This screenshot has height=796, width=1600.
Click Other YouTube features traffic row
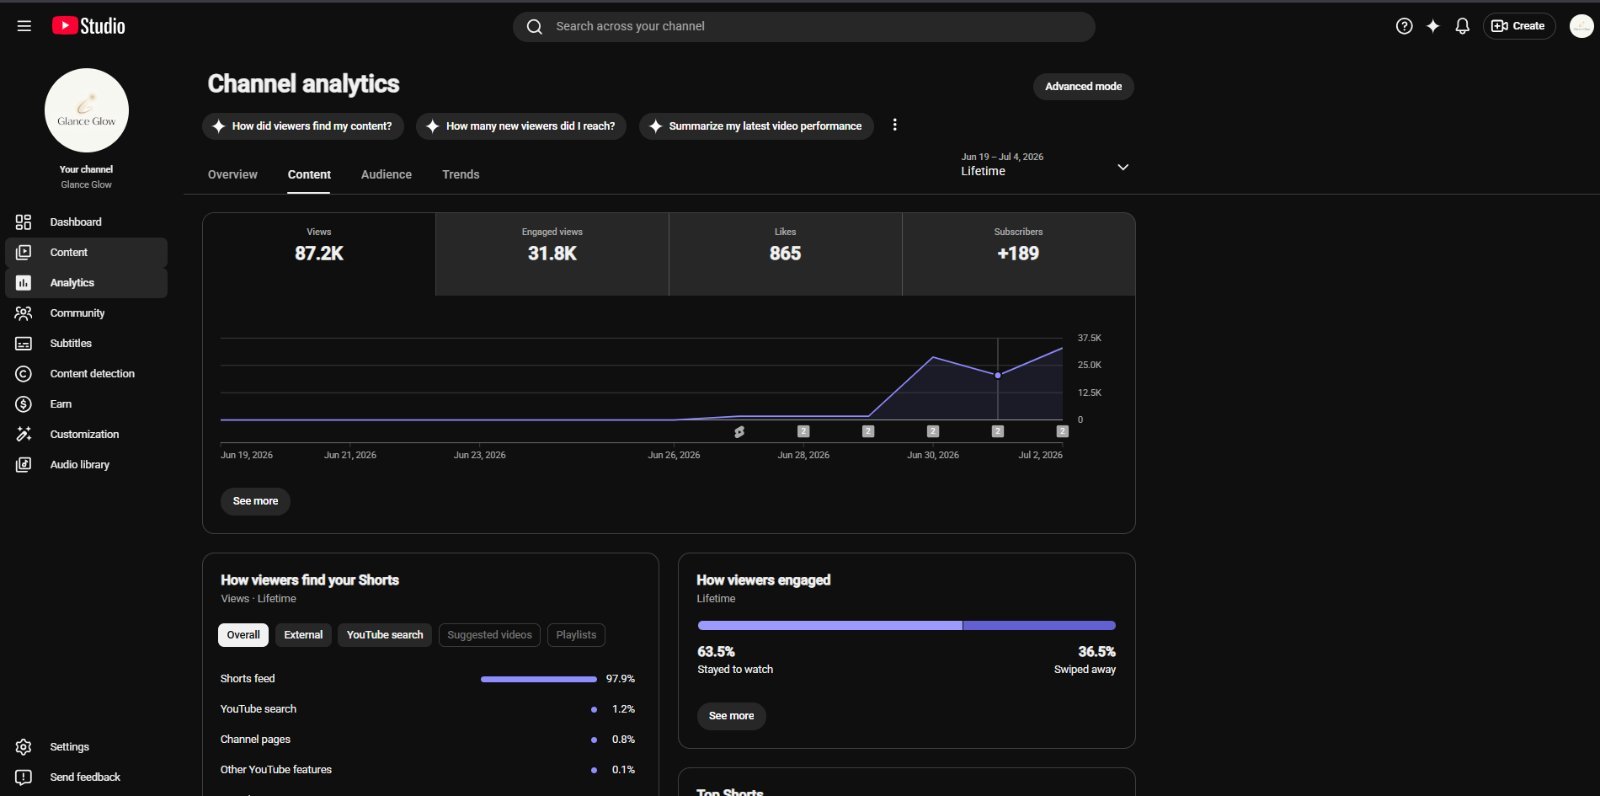[x=428, y=770]
